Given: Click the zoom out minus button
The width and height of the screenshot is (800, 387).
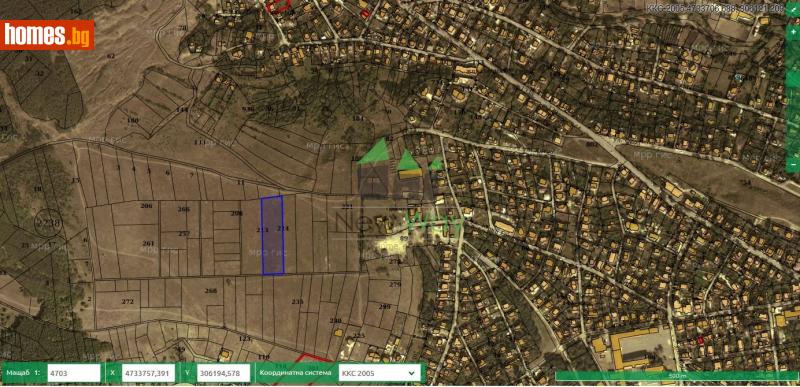Looking at the screenshot, I should pyautogui.click(x=792, y=165).
